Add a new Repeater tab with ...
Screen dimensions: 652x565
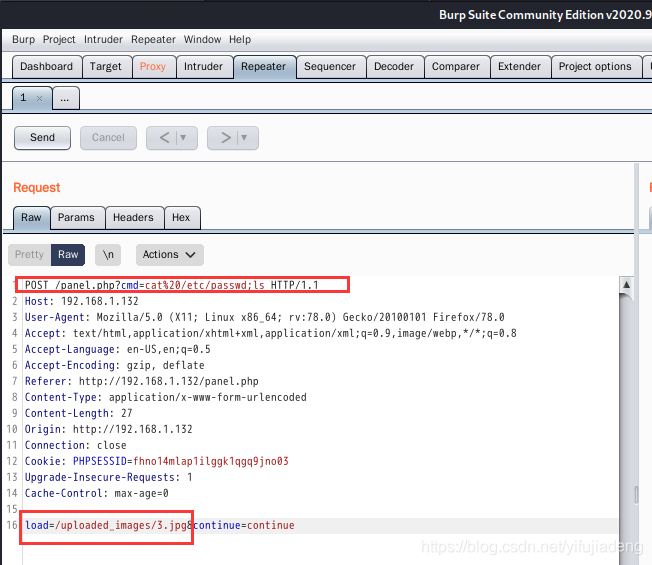tap(65, 99)
